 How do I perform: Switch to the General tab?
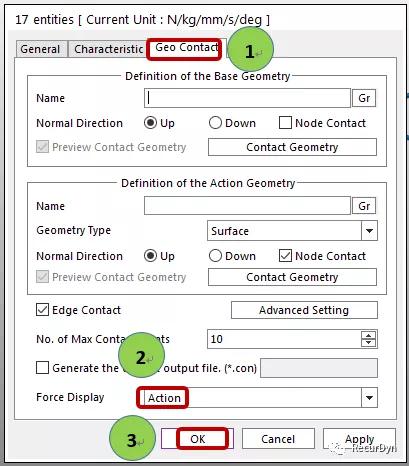(40, 49)
